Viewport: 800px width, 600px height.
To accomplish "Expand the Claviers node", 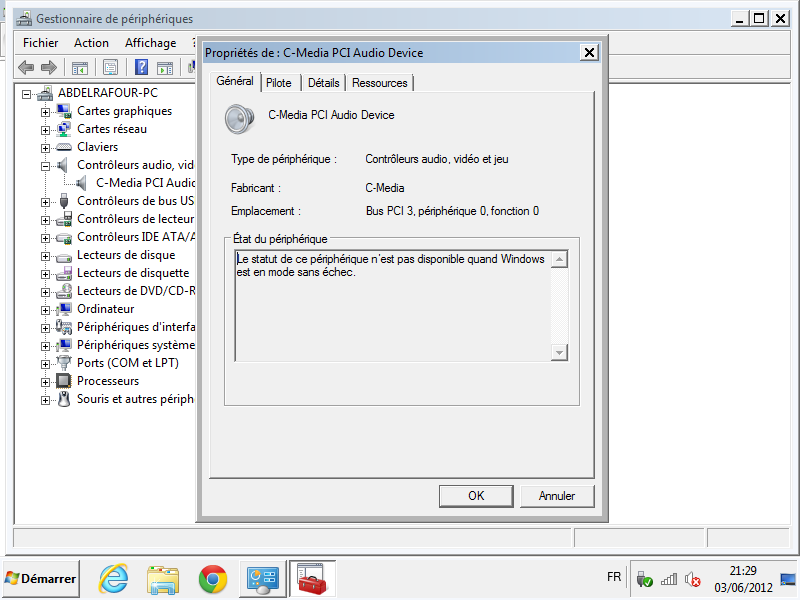I will point(45,148).
